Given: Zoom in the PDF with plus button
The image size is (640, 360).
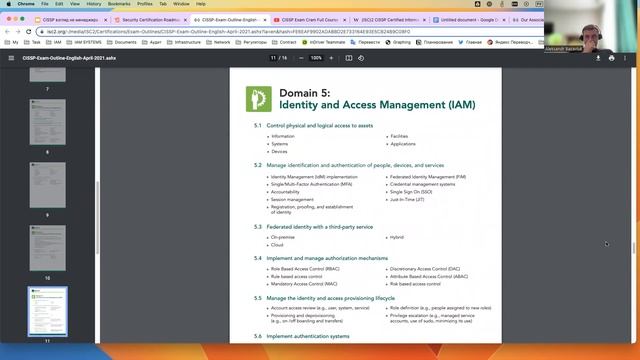Looking at the screenshot, I should click(x=331, y=58).
